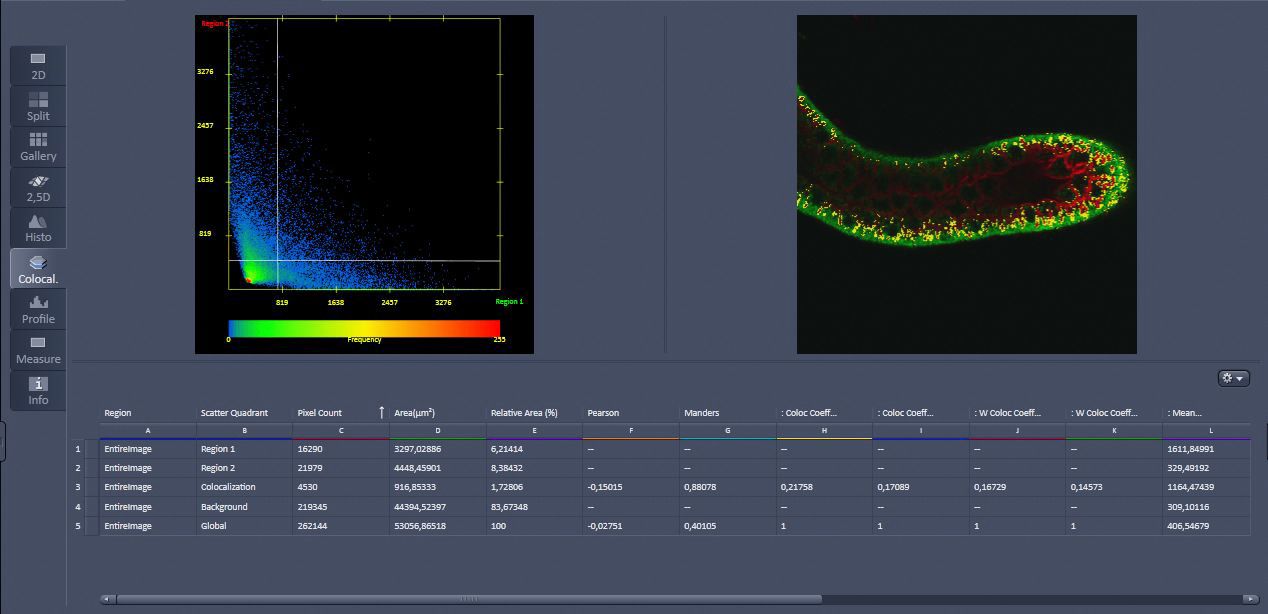
Task: Switch to the 2D view tab
Action: coord(38,65)
